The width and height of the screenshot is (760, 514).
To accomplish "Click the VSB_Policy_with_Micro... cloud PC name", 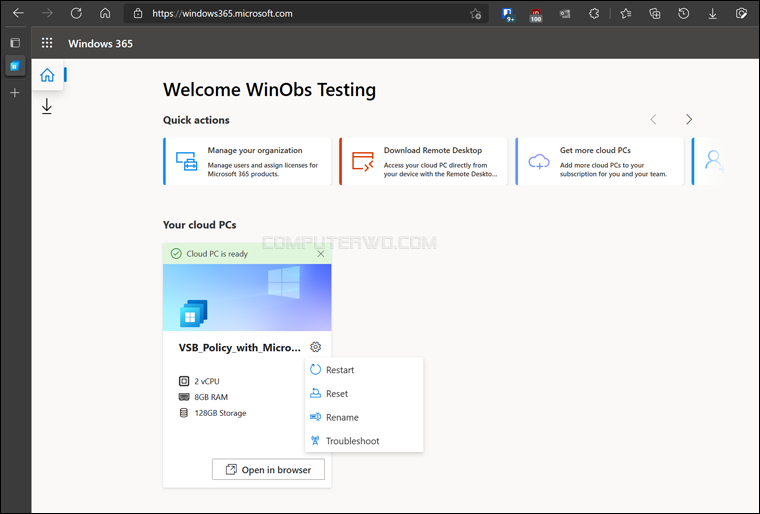I will (239, 348).
